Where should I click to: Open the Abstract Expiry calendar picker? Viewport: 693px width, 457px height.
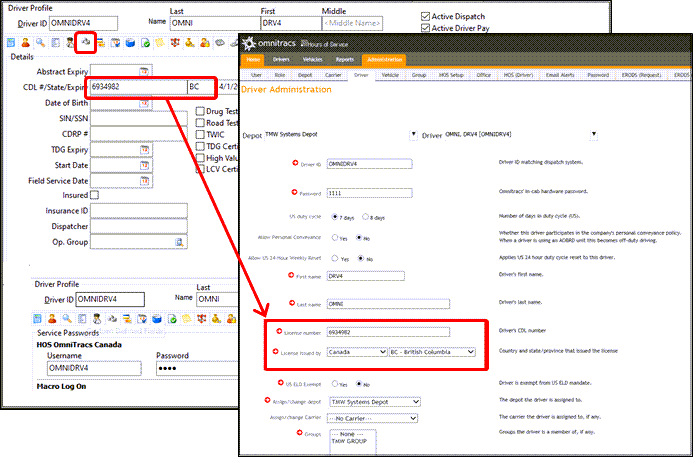144,71
